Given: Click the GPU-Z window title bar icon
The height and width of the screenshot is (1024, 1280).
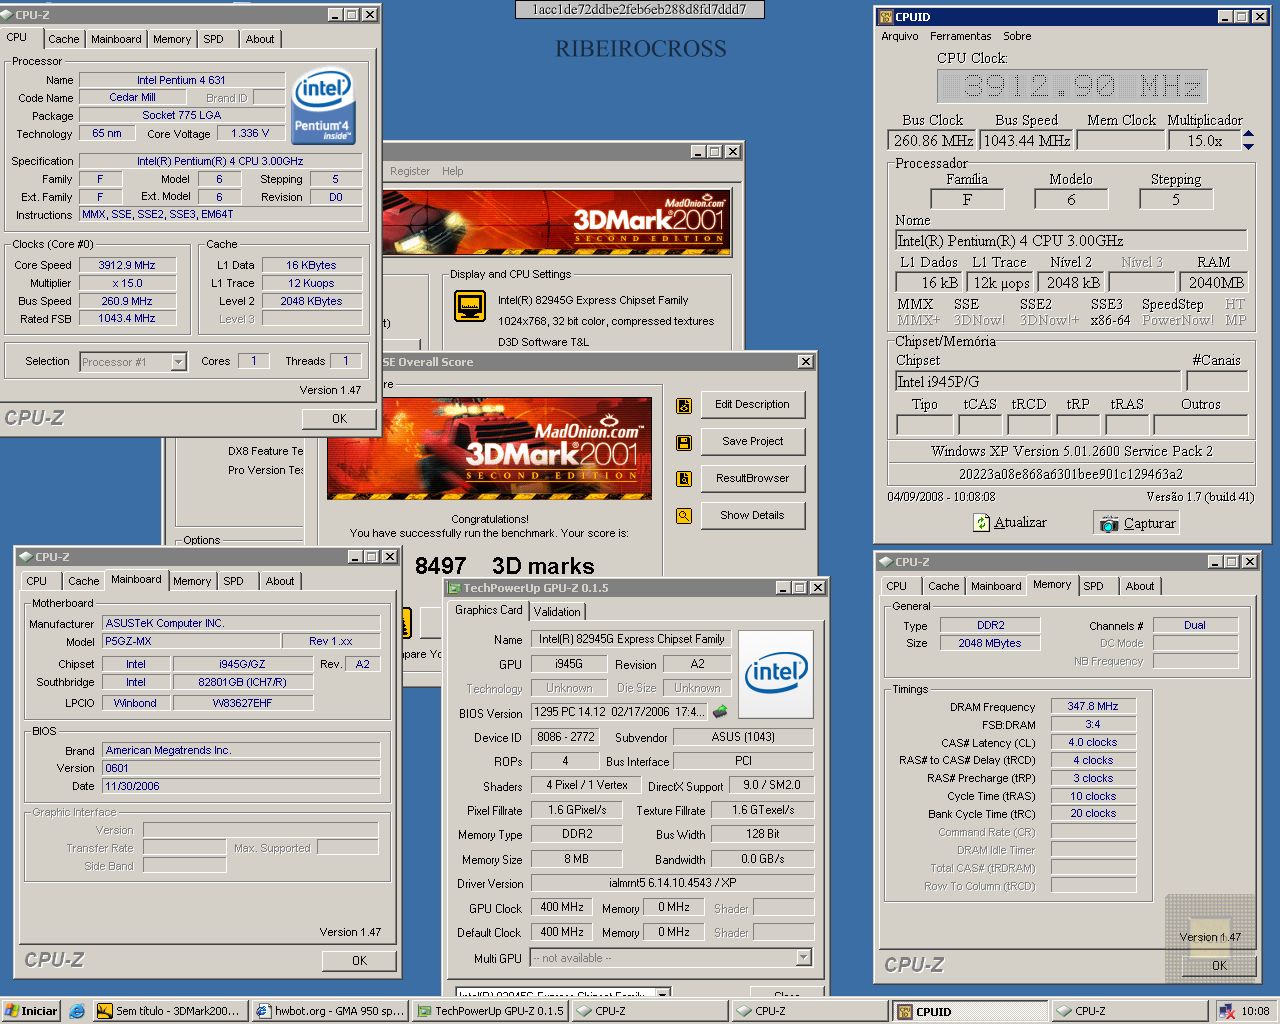Looking at the screenshot, I should 454,588.
